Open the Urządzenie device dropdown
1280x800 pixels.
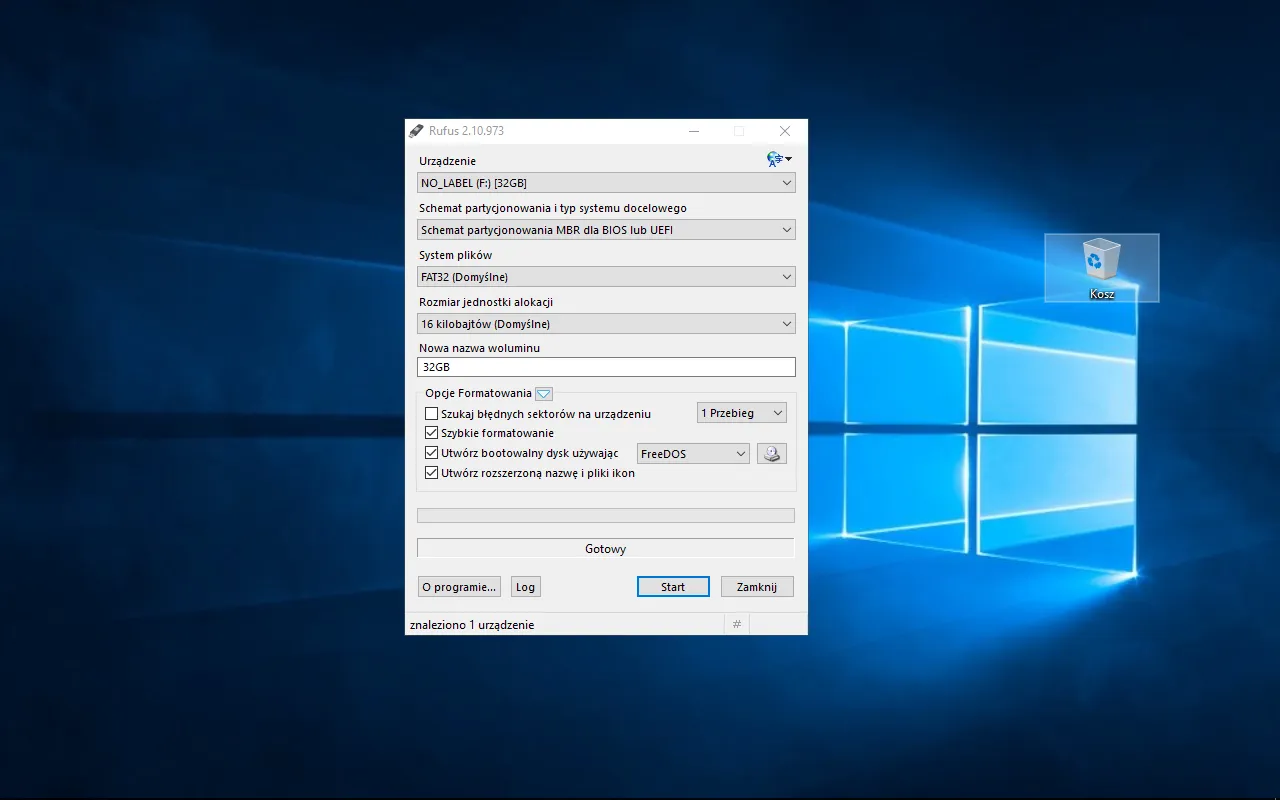point(606,182)
